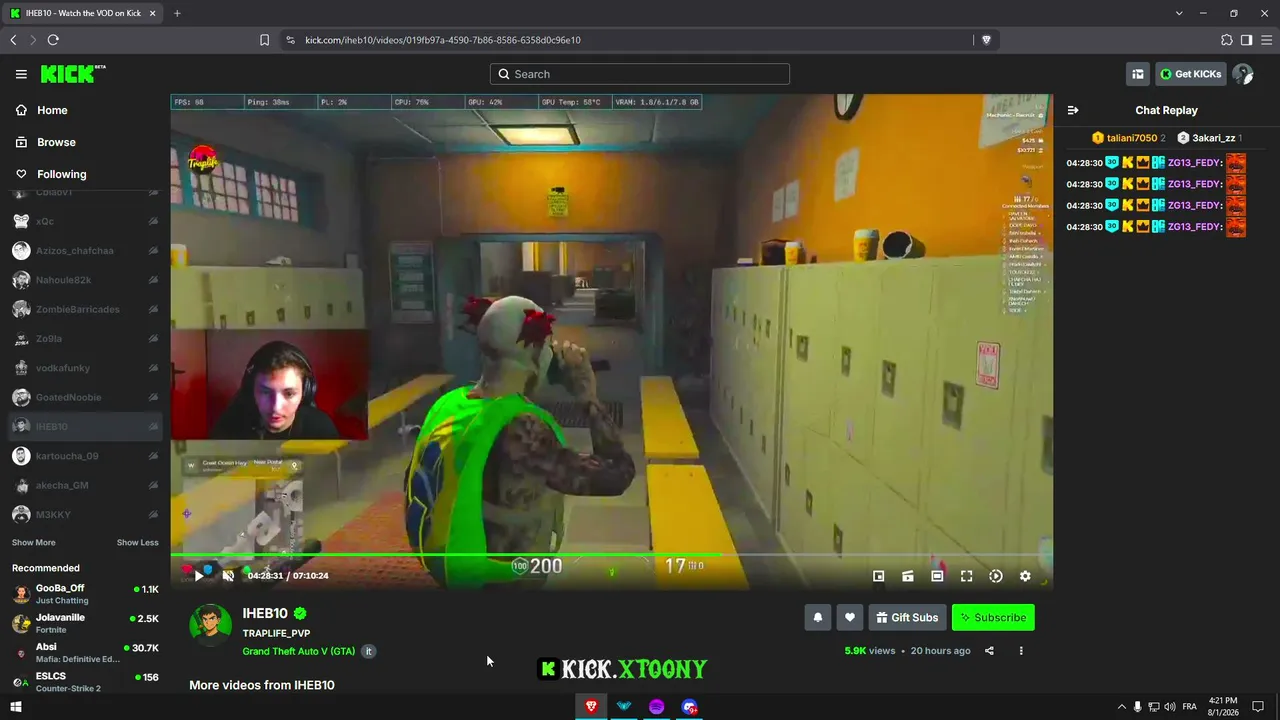The width and height of the screenshot is (1280, 720).
Task: Open Spotify from the taskbar
Action: click(x=656, y=707)
